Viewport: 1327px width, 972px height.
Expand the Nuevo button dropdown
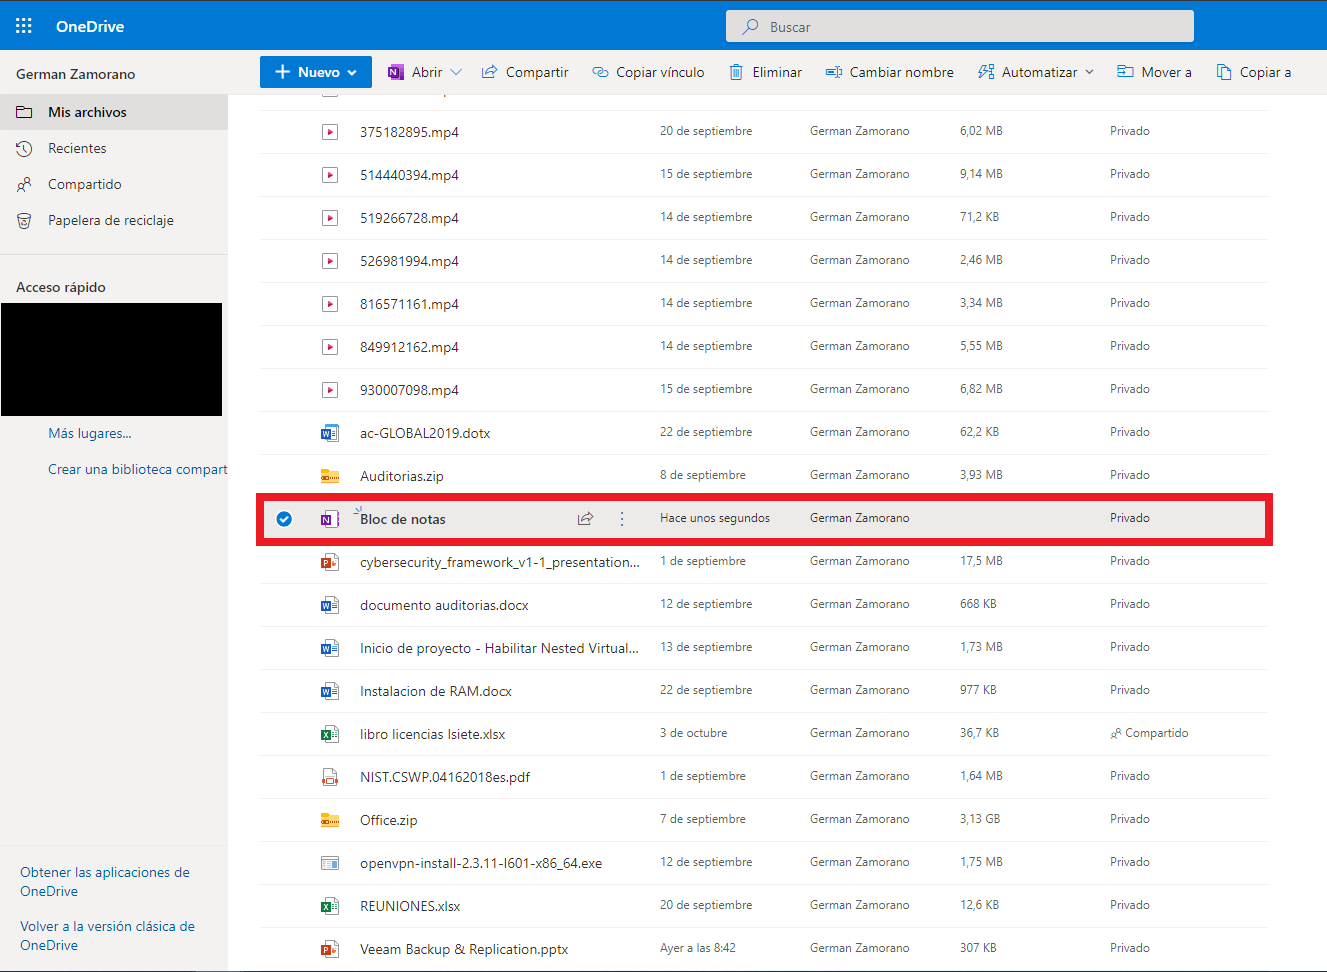tap(352, 72)
